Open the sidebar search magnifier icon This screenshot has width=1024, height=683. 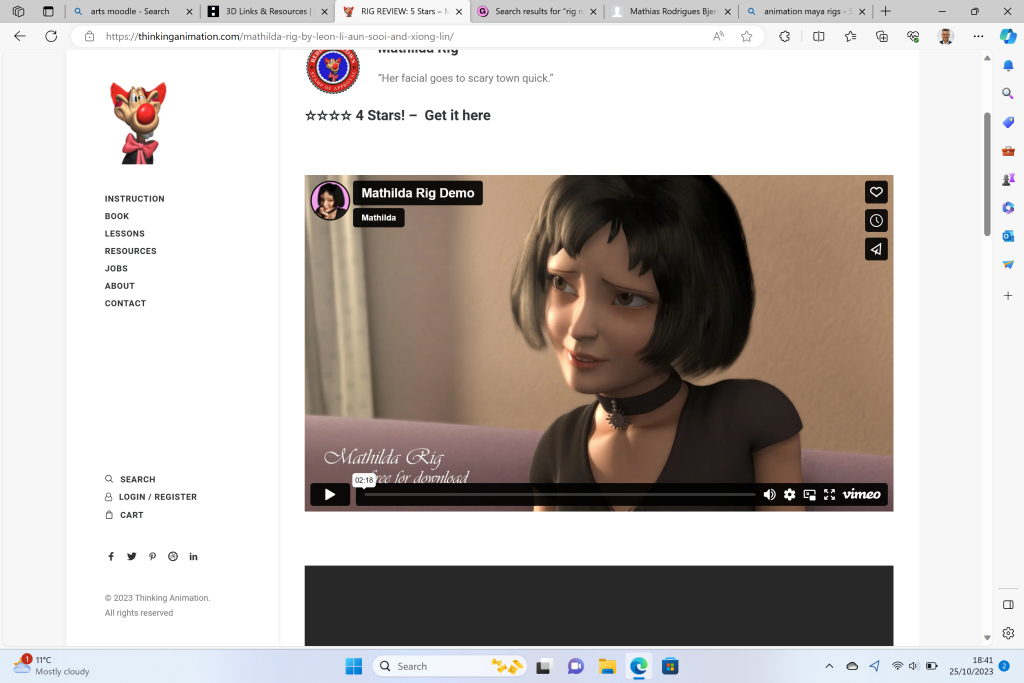pyautogui.click(x=1008, y=93)
